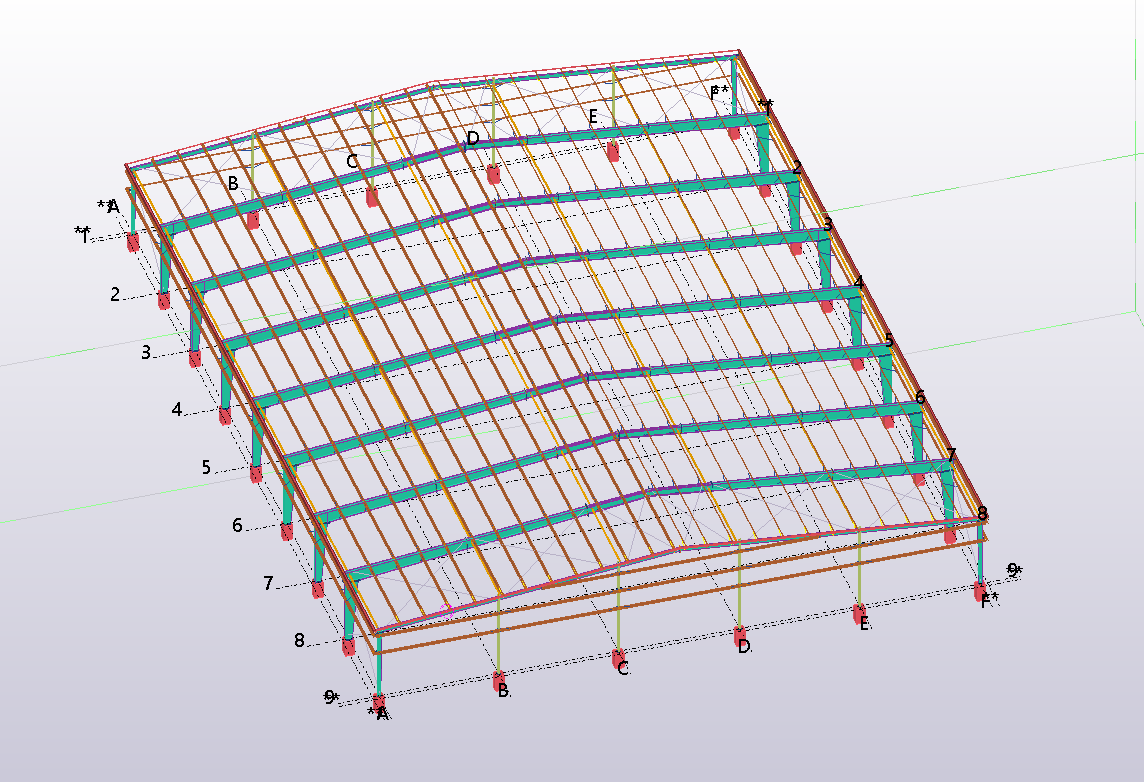Image resolution: width=1144 pixels, height=782 pixels.
Task: Pick the left column footing on grid line 6
Action: [x=287, y=531]
